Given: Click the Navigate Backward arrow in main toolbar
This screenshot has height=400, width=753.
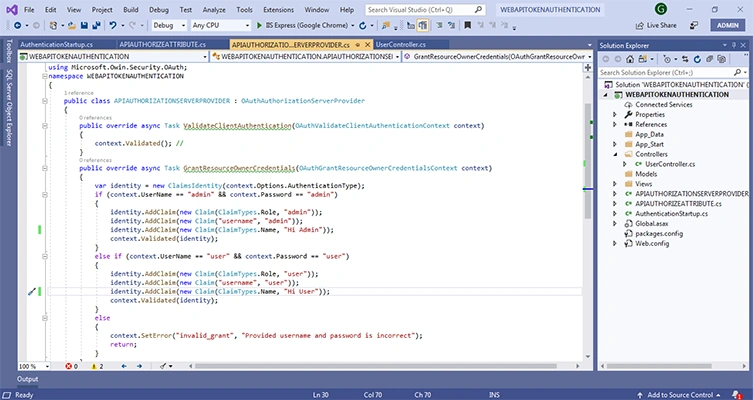Looking at the screenshot, I should 18,25.
